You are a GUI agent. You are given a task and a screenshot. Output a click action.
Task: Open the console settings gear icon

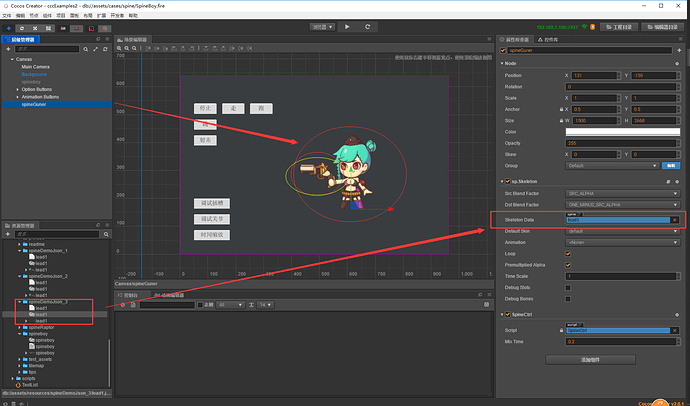pos(486,304)
